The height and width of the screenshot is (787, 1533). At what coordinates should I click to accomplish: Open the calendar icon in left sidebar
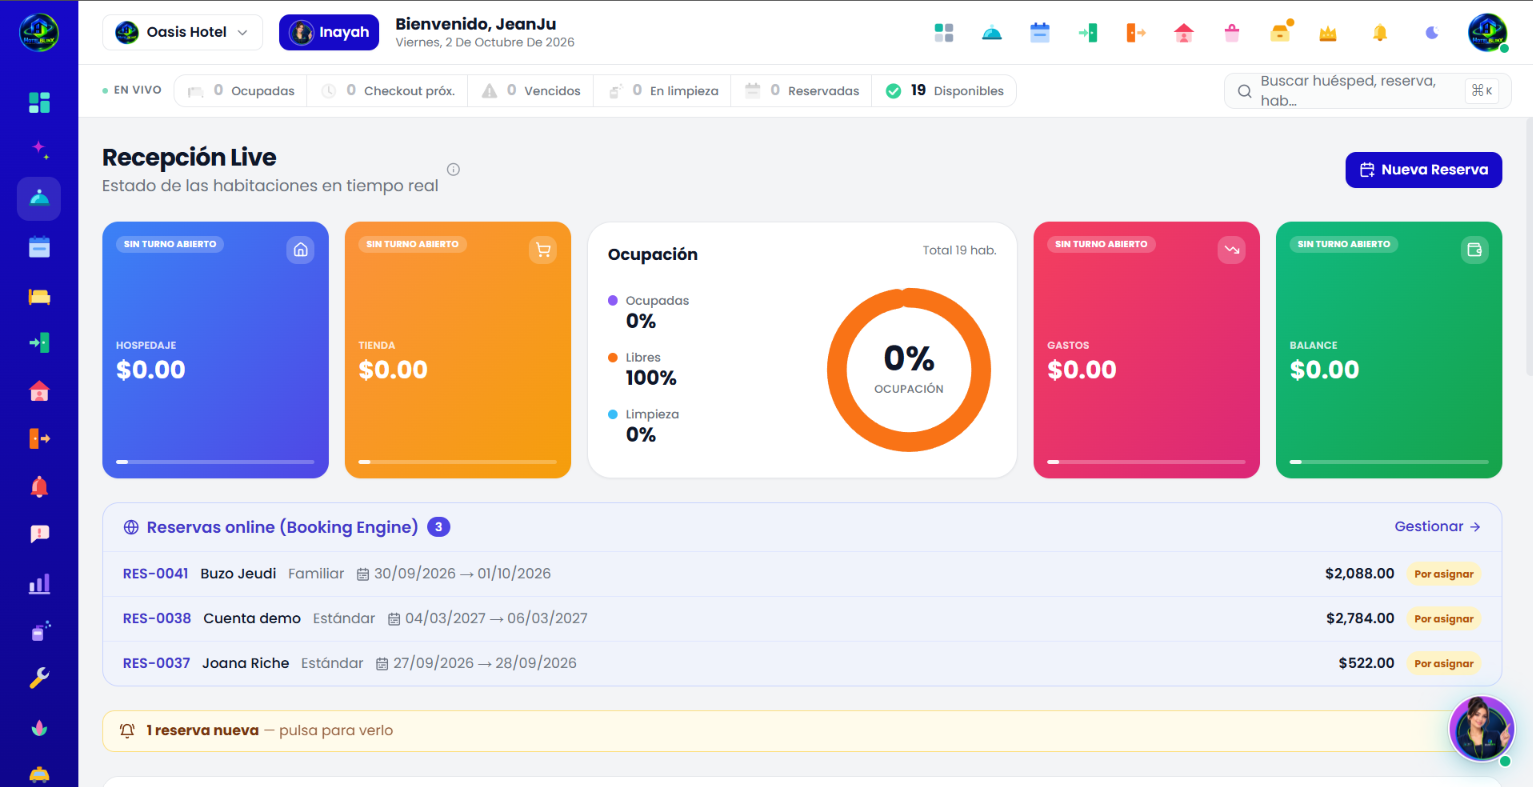tap(39, 247)
